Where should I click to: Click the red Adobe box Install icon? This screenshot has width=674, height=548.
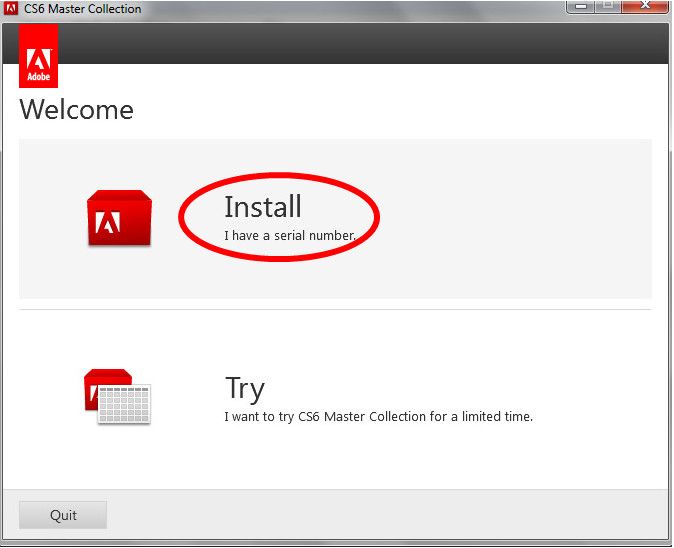119,218
